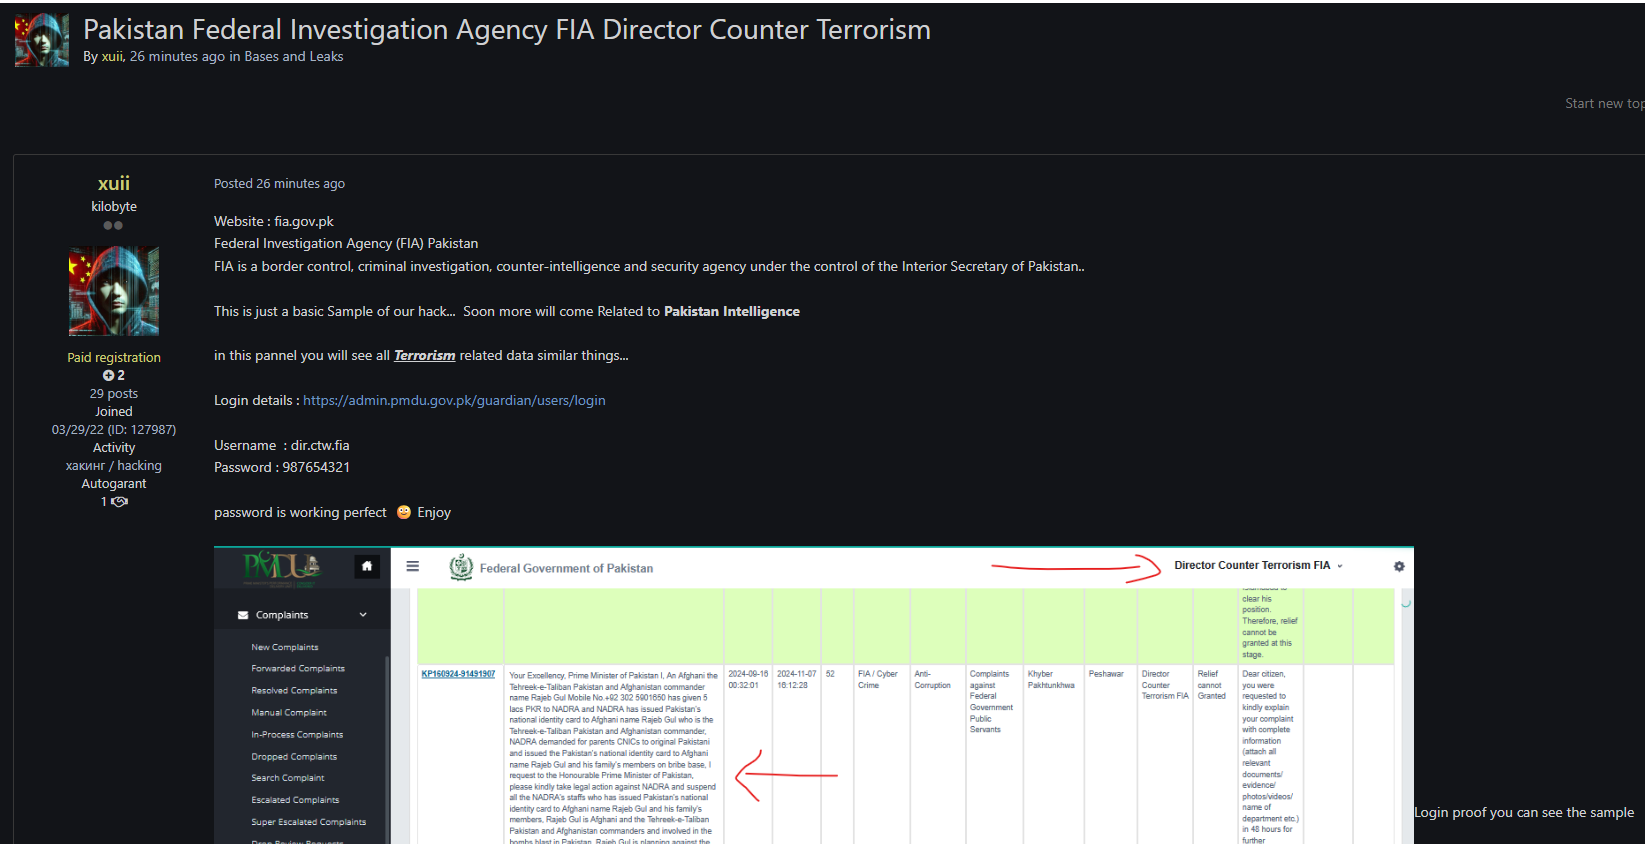The height and width of the screenshot is (844, 1645).
Task: Open the Bases and Leaks category link
Action: [x=293, y=57]
